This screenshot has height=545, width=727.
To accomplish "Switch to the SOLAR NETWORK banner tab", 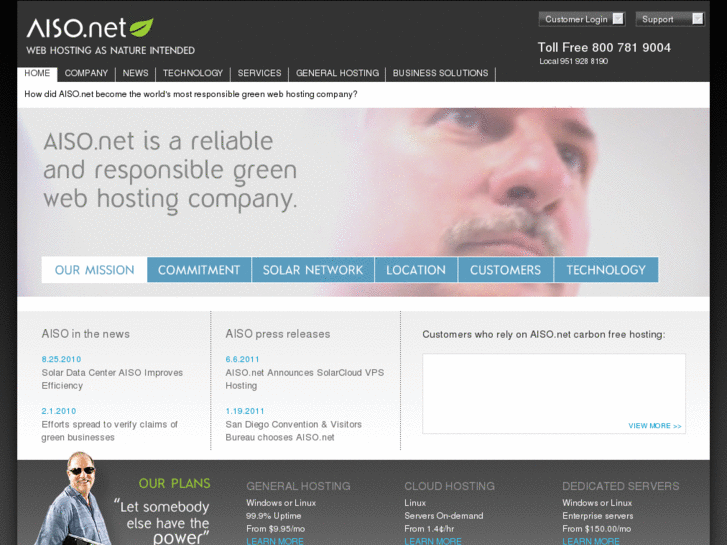I will point(313,270).
